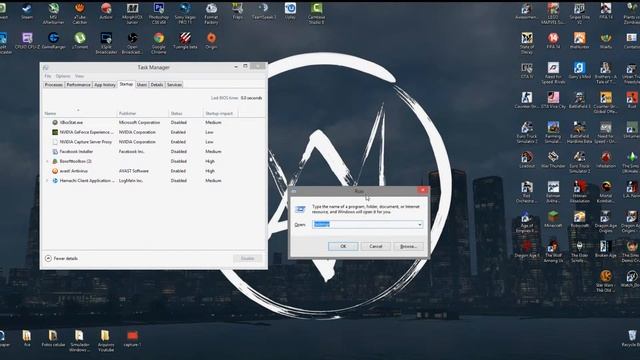Open the Battlefield Hardline Beta shortcut
The width and height of the screenshot is (640, 360).
tap(580, 133)
